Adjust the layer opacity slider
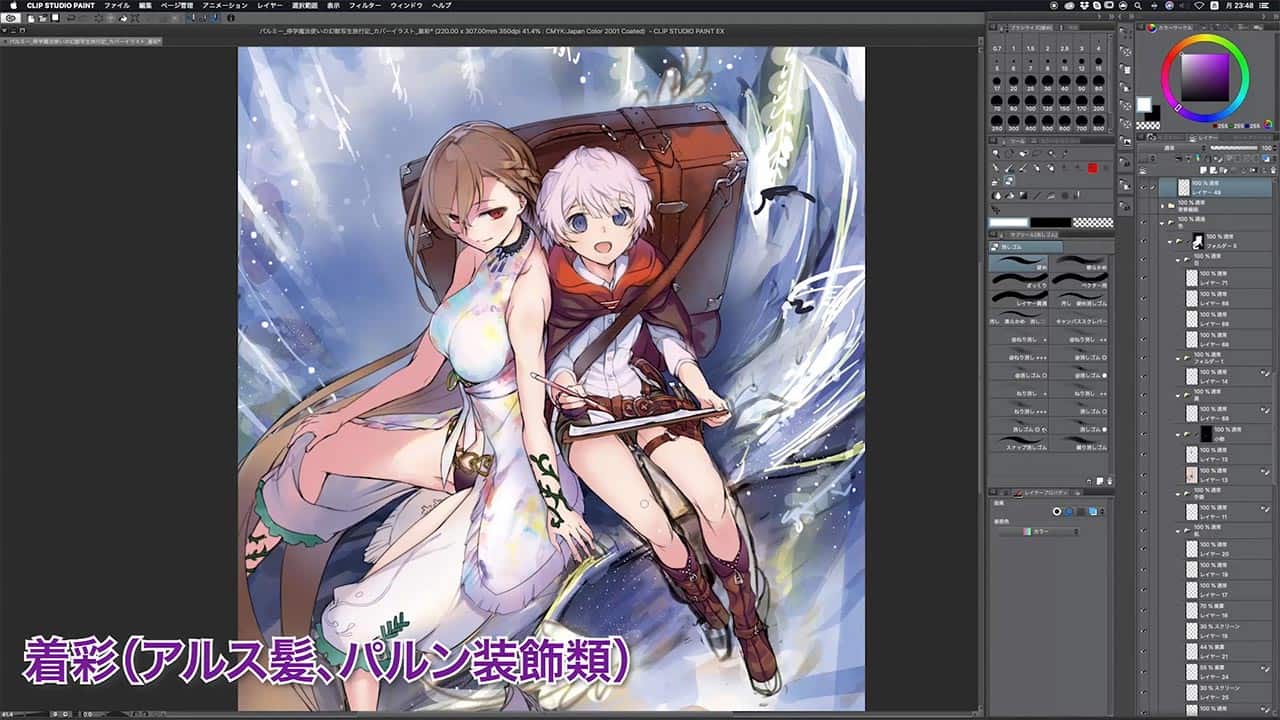Screen dimensions: 1280x720 (x=1233, y=147)
